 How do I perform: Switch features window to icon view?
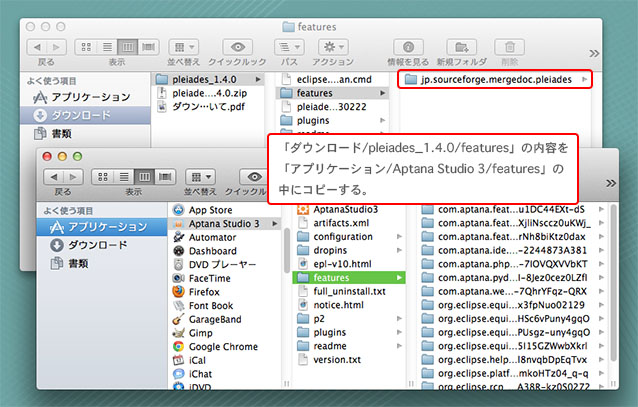pos(86,47)
